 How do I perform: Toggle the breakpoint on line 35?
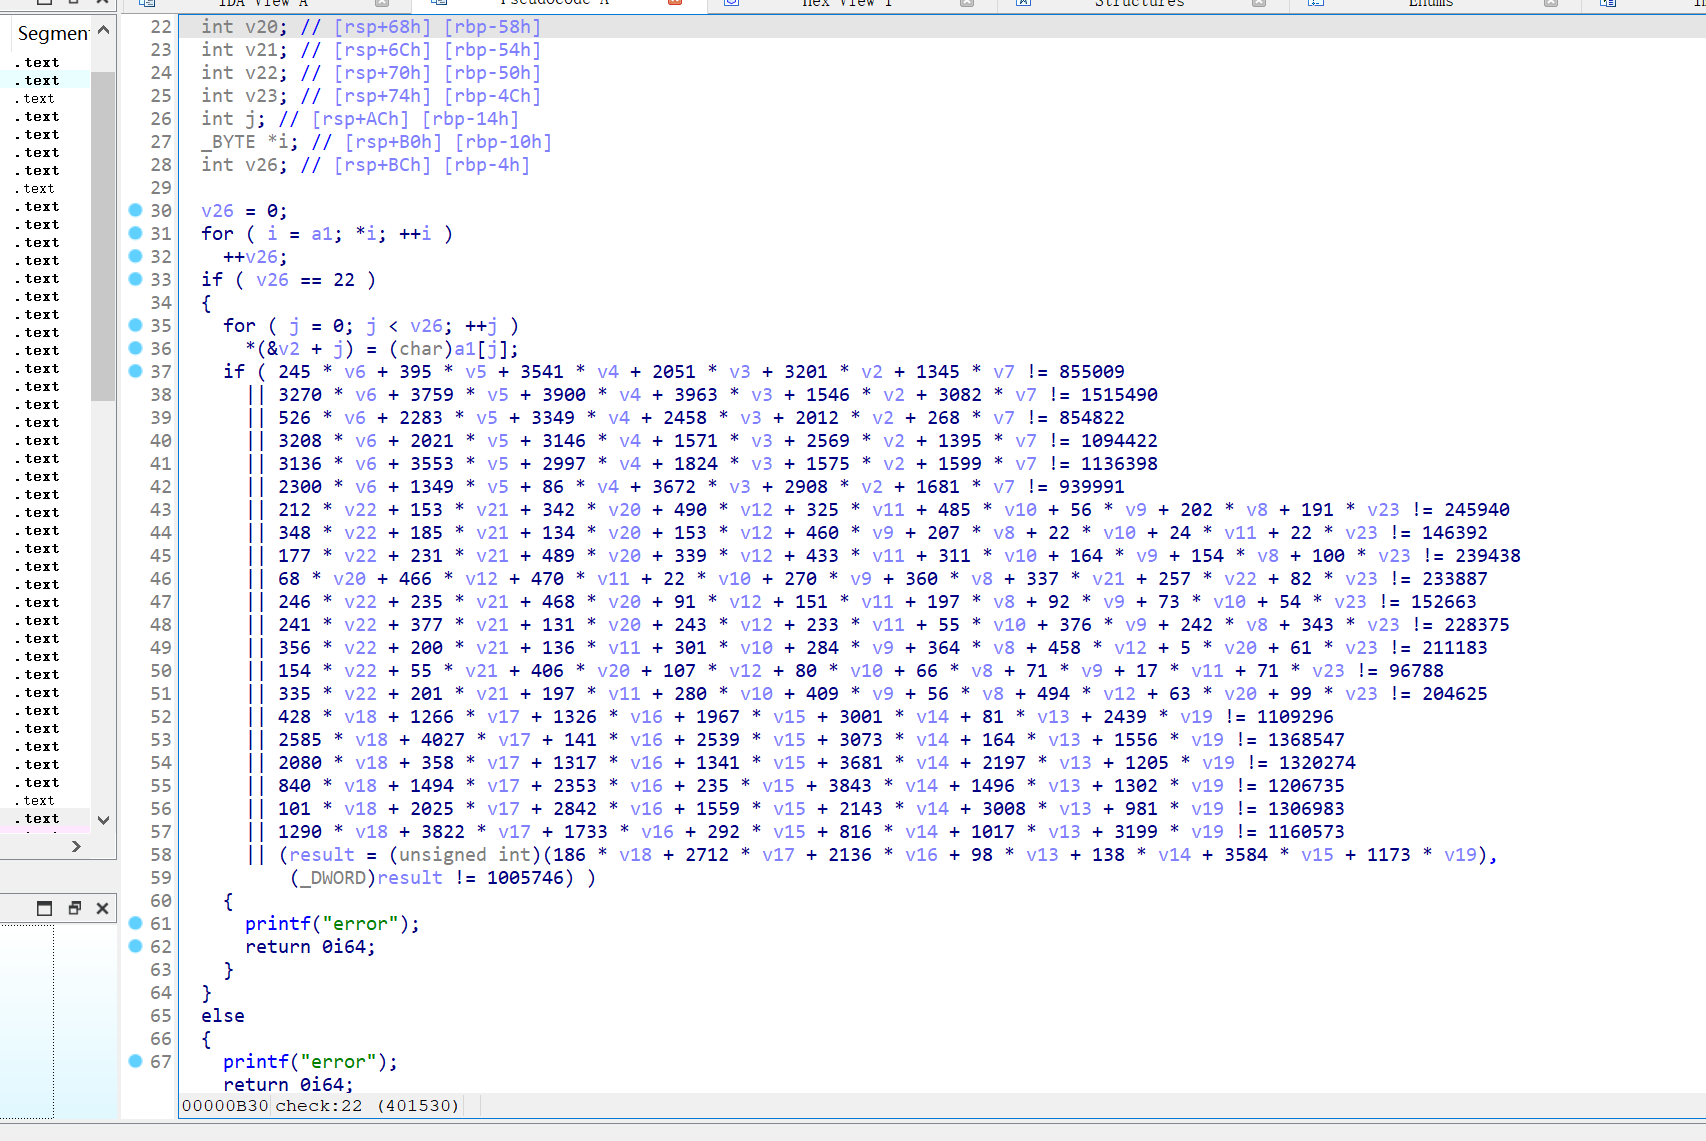[x=134, y=325]
